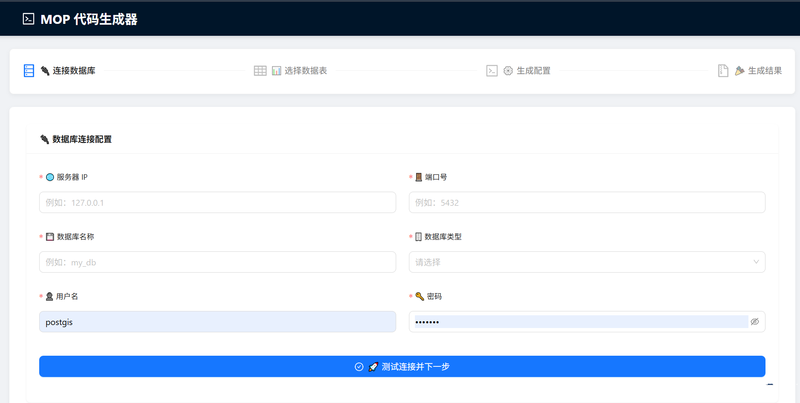This screenshot has width=800, height=403.
Task: Click the plug emoji beside 连接数据库
Action: [45, 71]
